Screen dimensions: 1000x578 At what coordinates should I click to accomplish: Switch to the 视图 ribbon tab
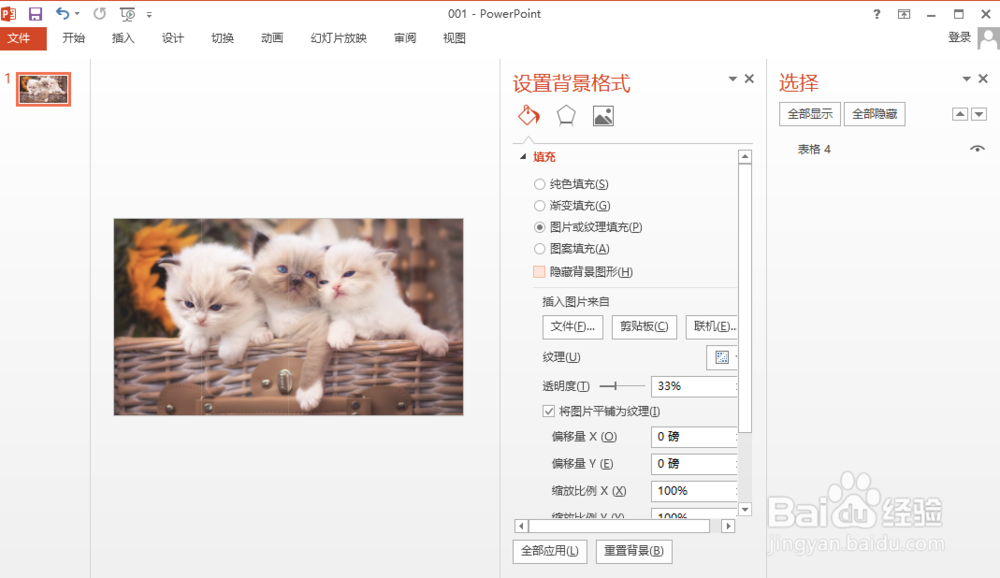pos(455,38)
